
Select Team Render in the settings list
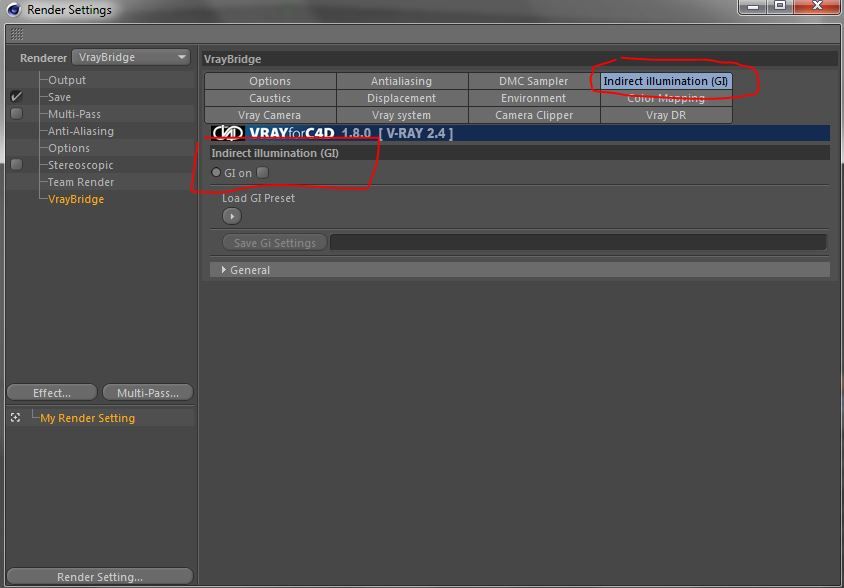click(x=81, y=182)
